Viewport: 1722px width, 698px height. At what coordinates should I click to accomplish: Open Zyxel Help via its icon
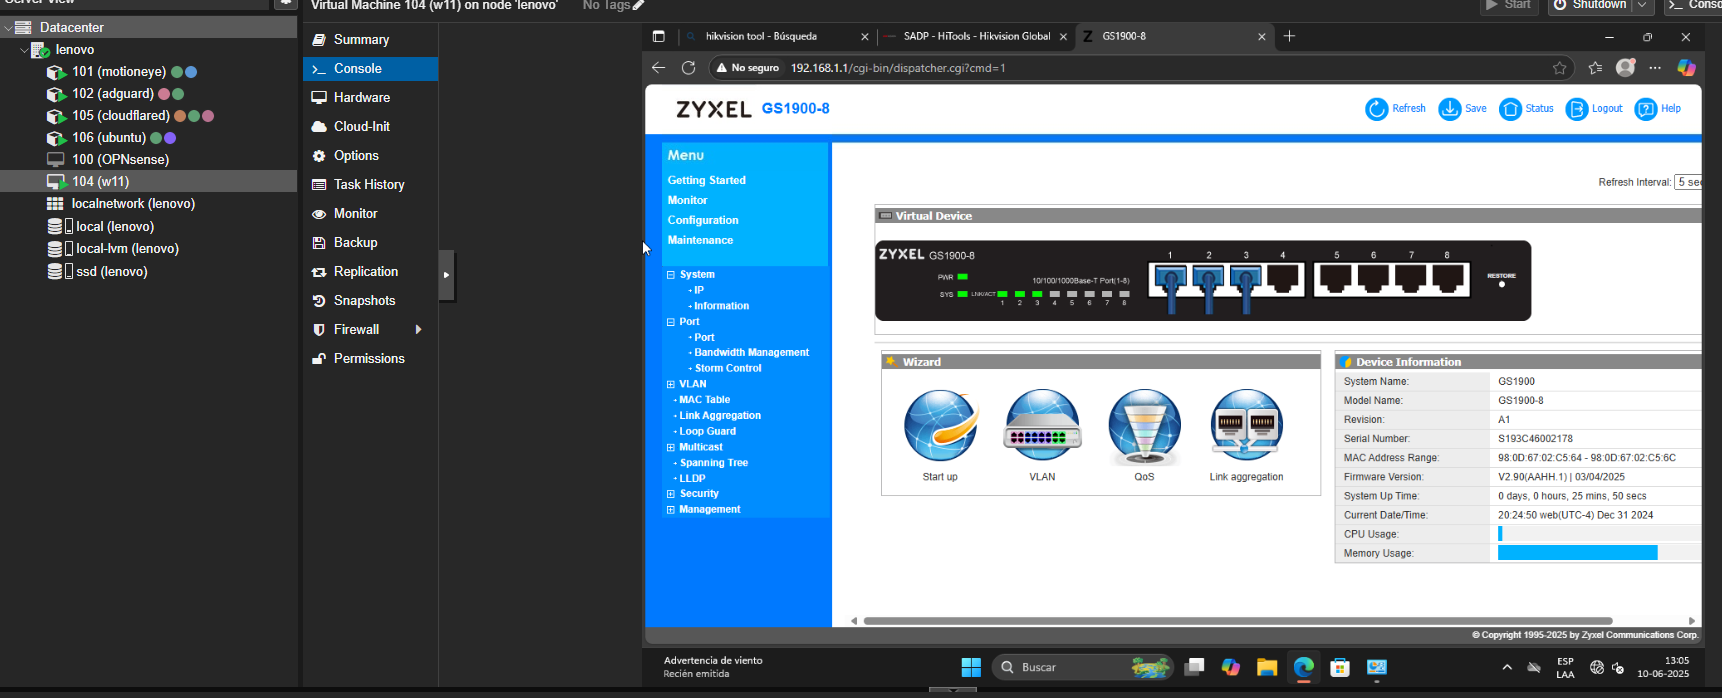click(1645, 109)
